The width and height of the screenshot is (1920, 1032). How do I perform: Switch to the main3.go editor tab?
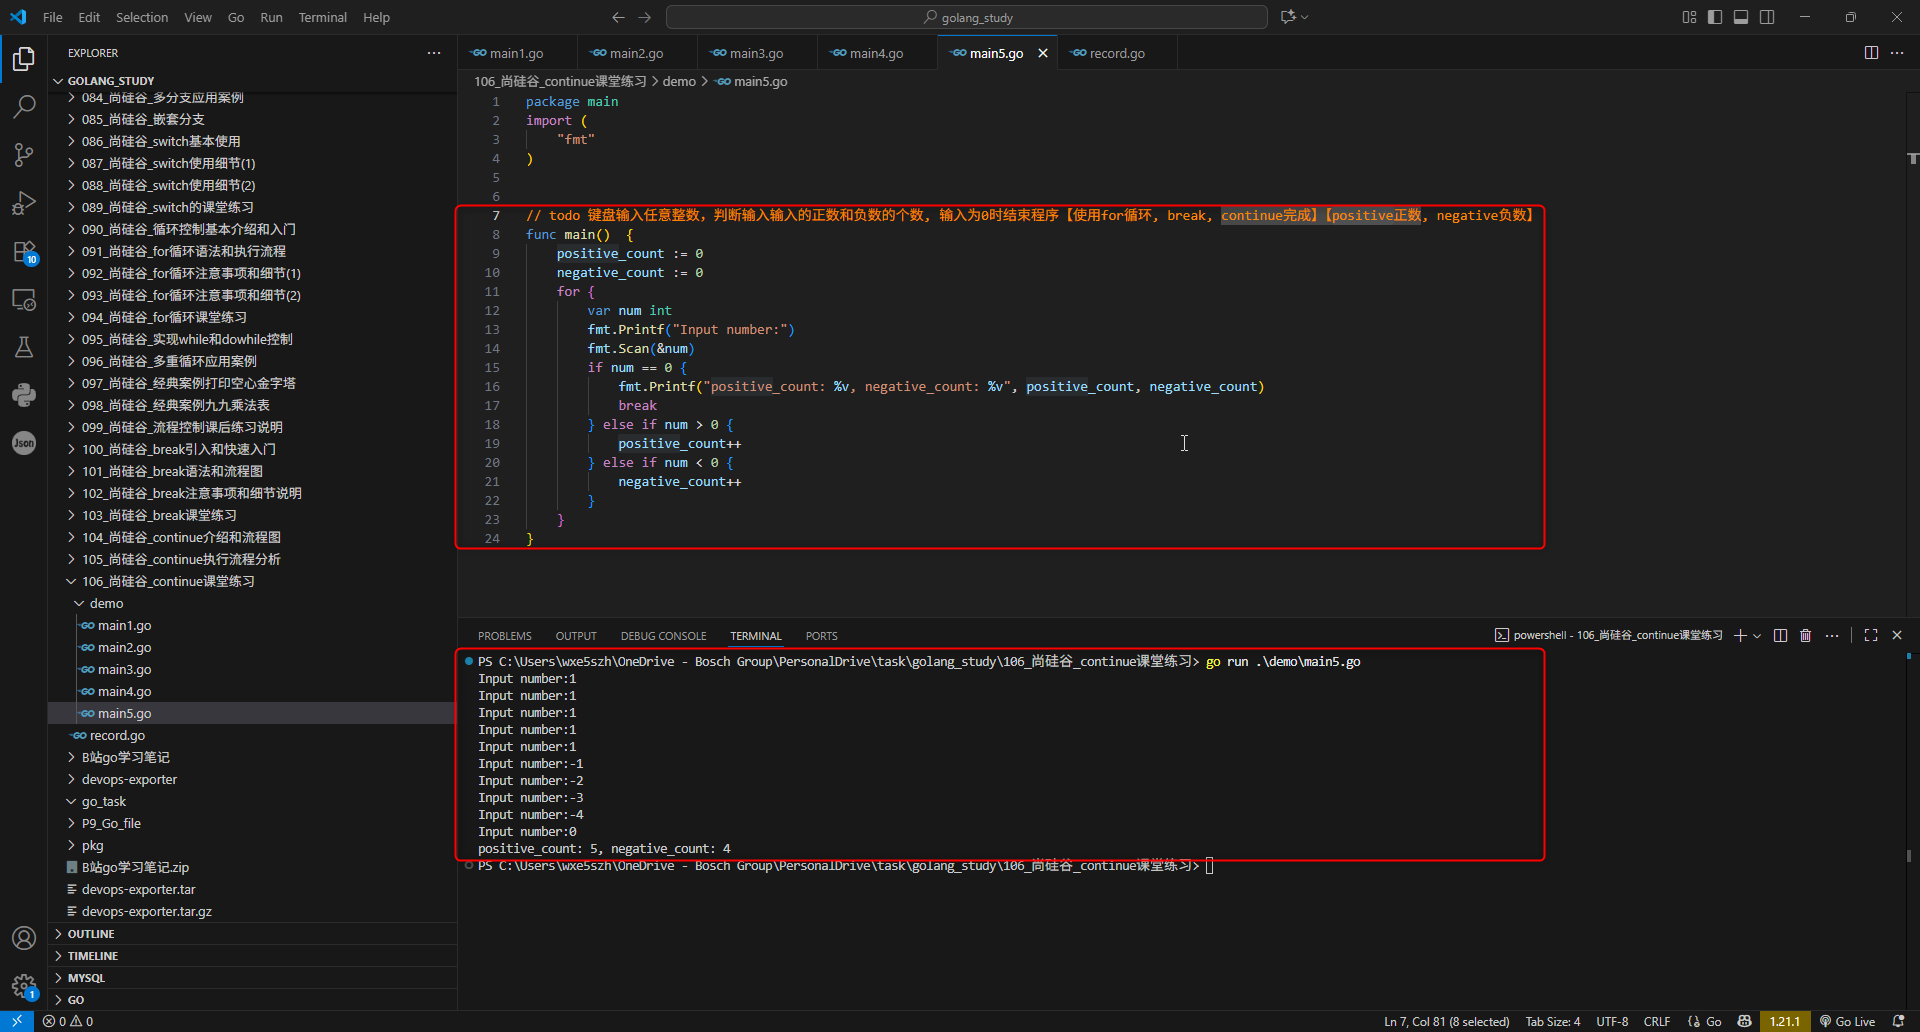756,53
